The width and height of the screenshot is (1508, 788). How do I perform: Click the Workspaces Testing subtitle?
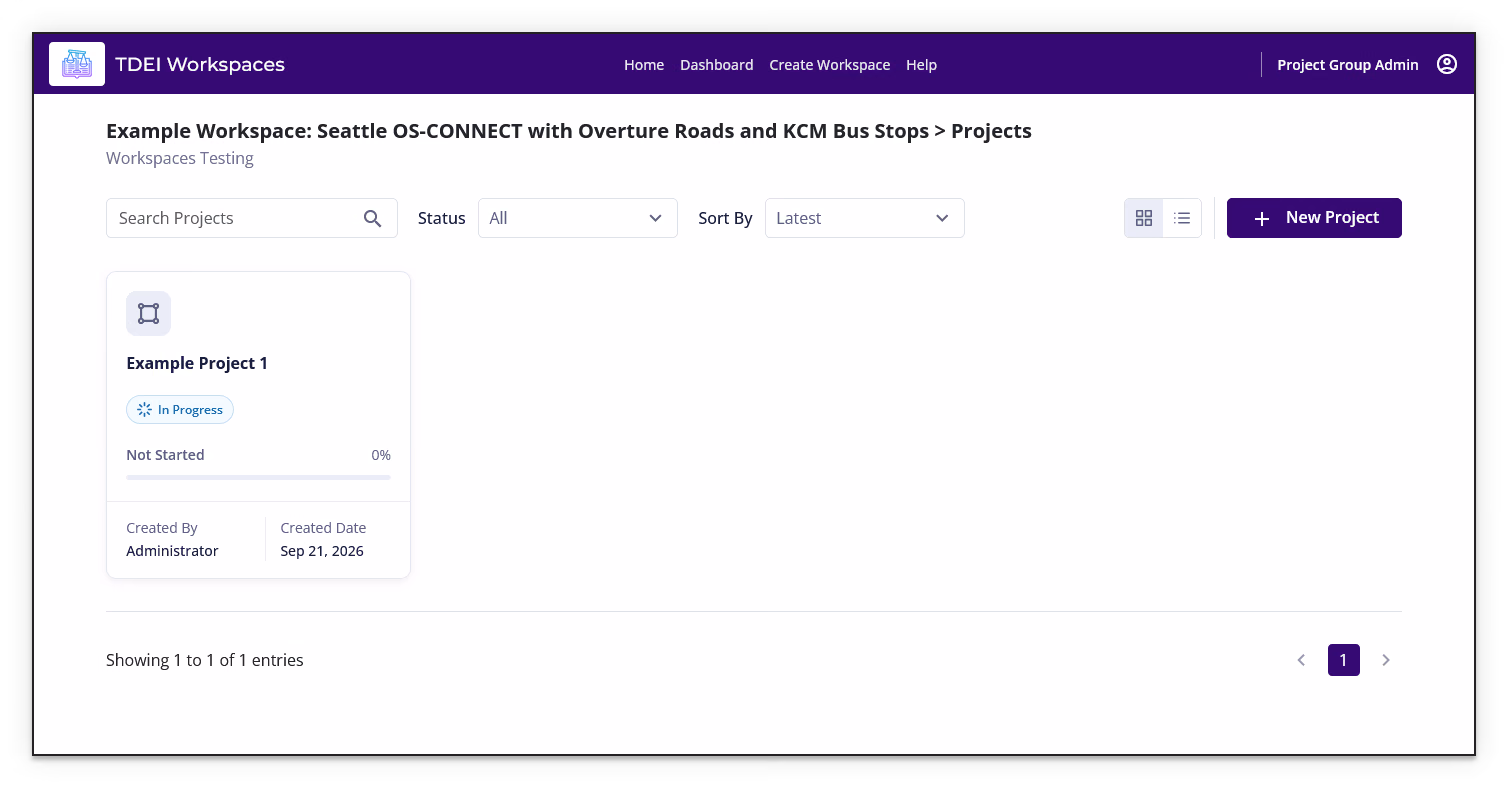click(180, 158)
